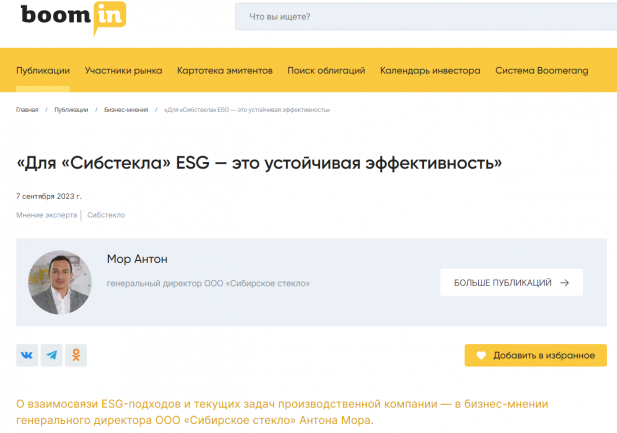
Task: Click the author position text генеральный директор
Action: pyautogui.click(x=208, y=283)
